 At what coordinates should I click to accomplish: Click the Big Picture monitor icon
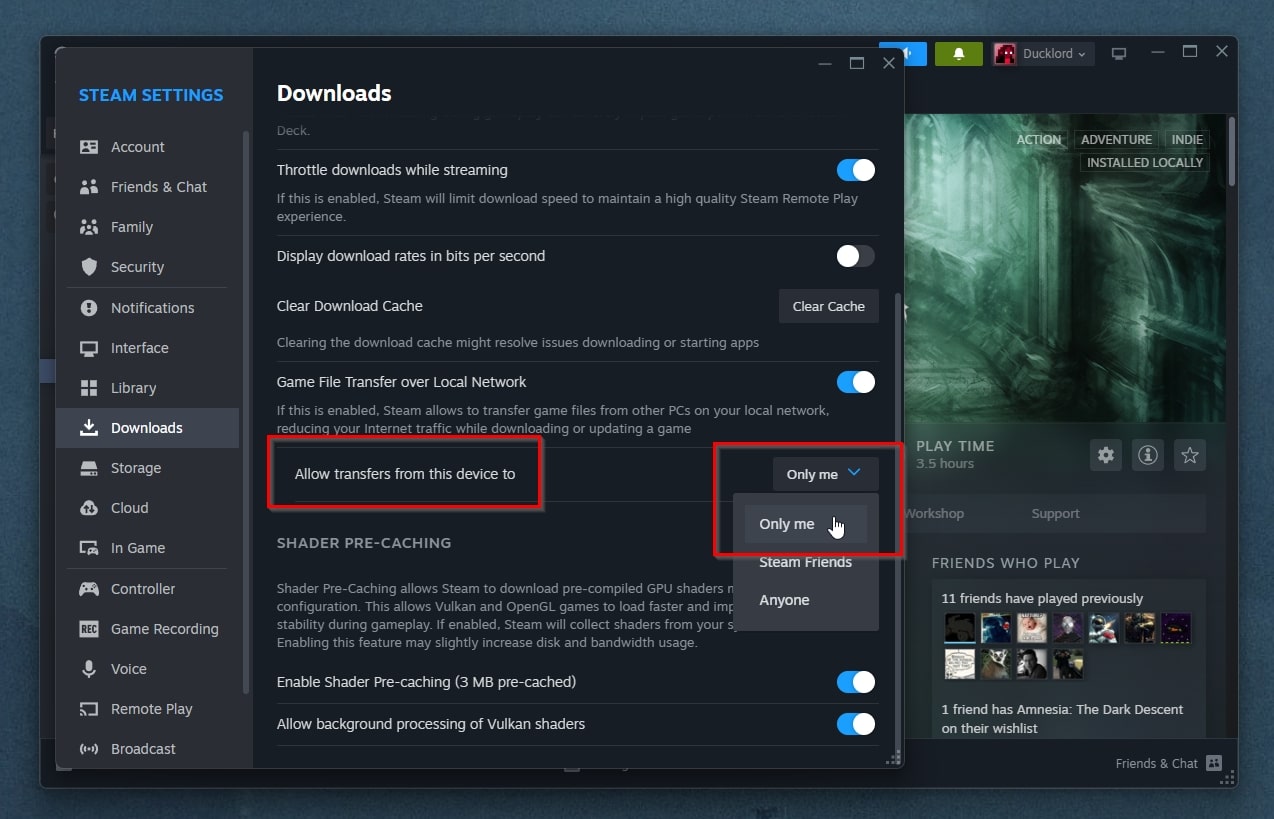pyautogui.click(x=1119, y=54)
